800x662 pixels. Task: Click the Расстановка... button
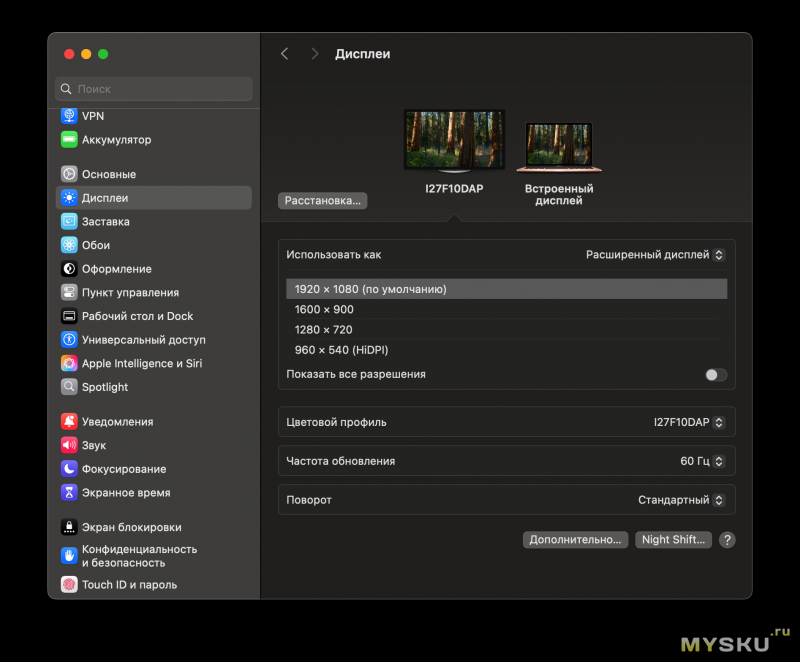coord(322,201)
